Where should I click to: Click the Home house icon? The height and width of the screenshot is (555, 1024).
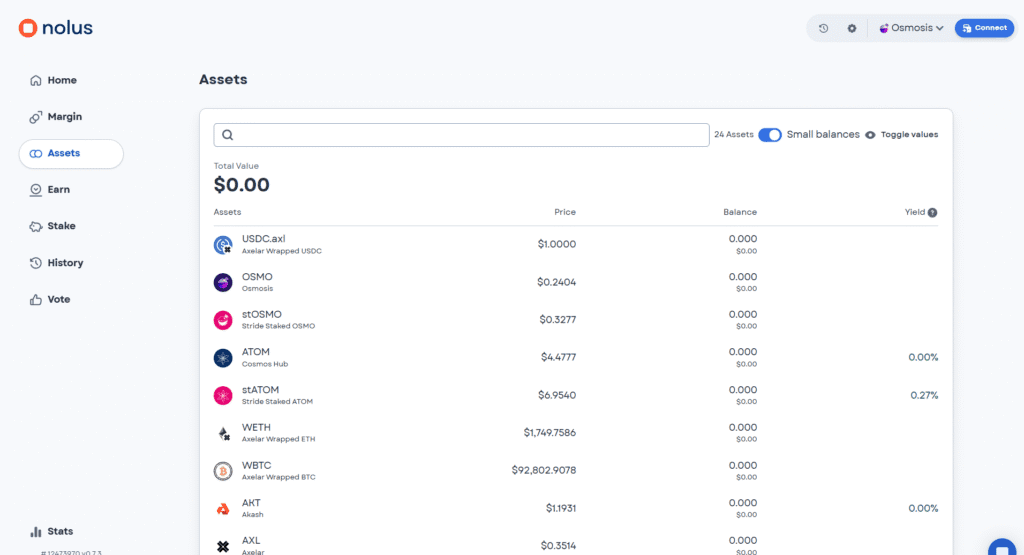click(x=35, y=80)
